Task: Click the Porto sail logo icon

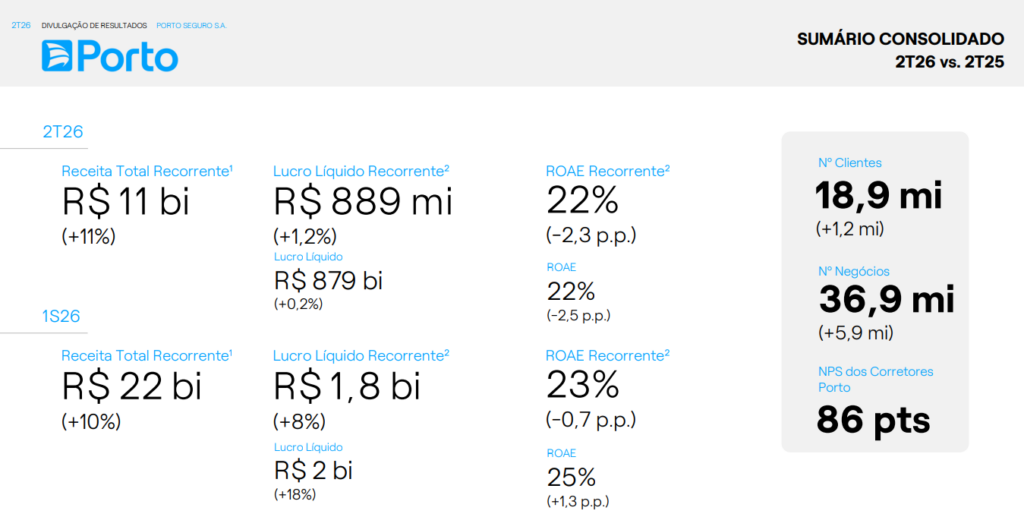Action: coord(57,56)
